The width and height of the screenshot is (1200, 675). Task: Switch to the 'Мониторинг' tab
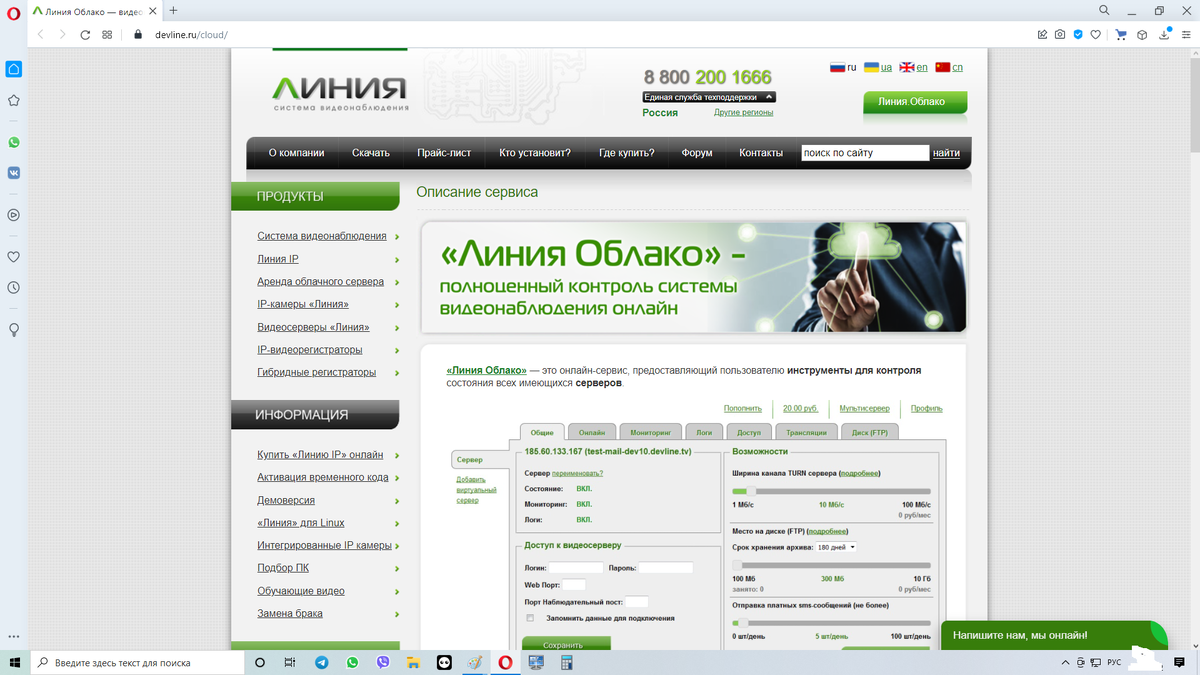650,431
